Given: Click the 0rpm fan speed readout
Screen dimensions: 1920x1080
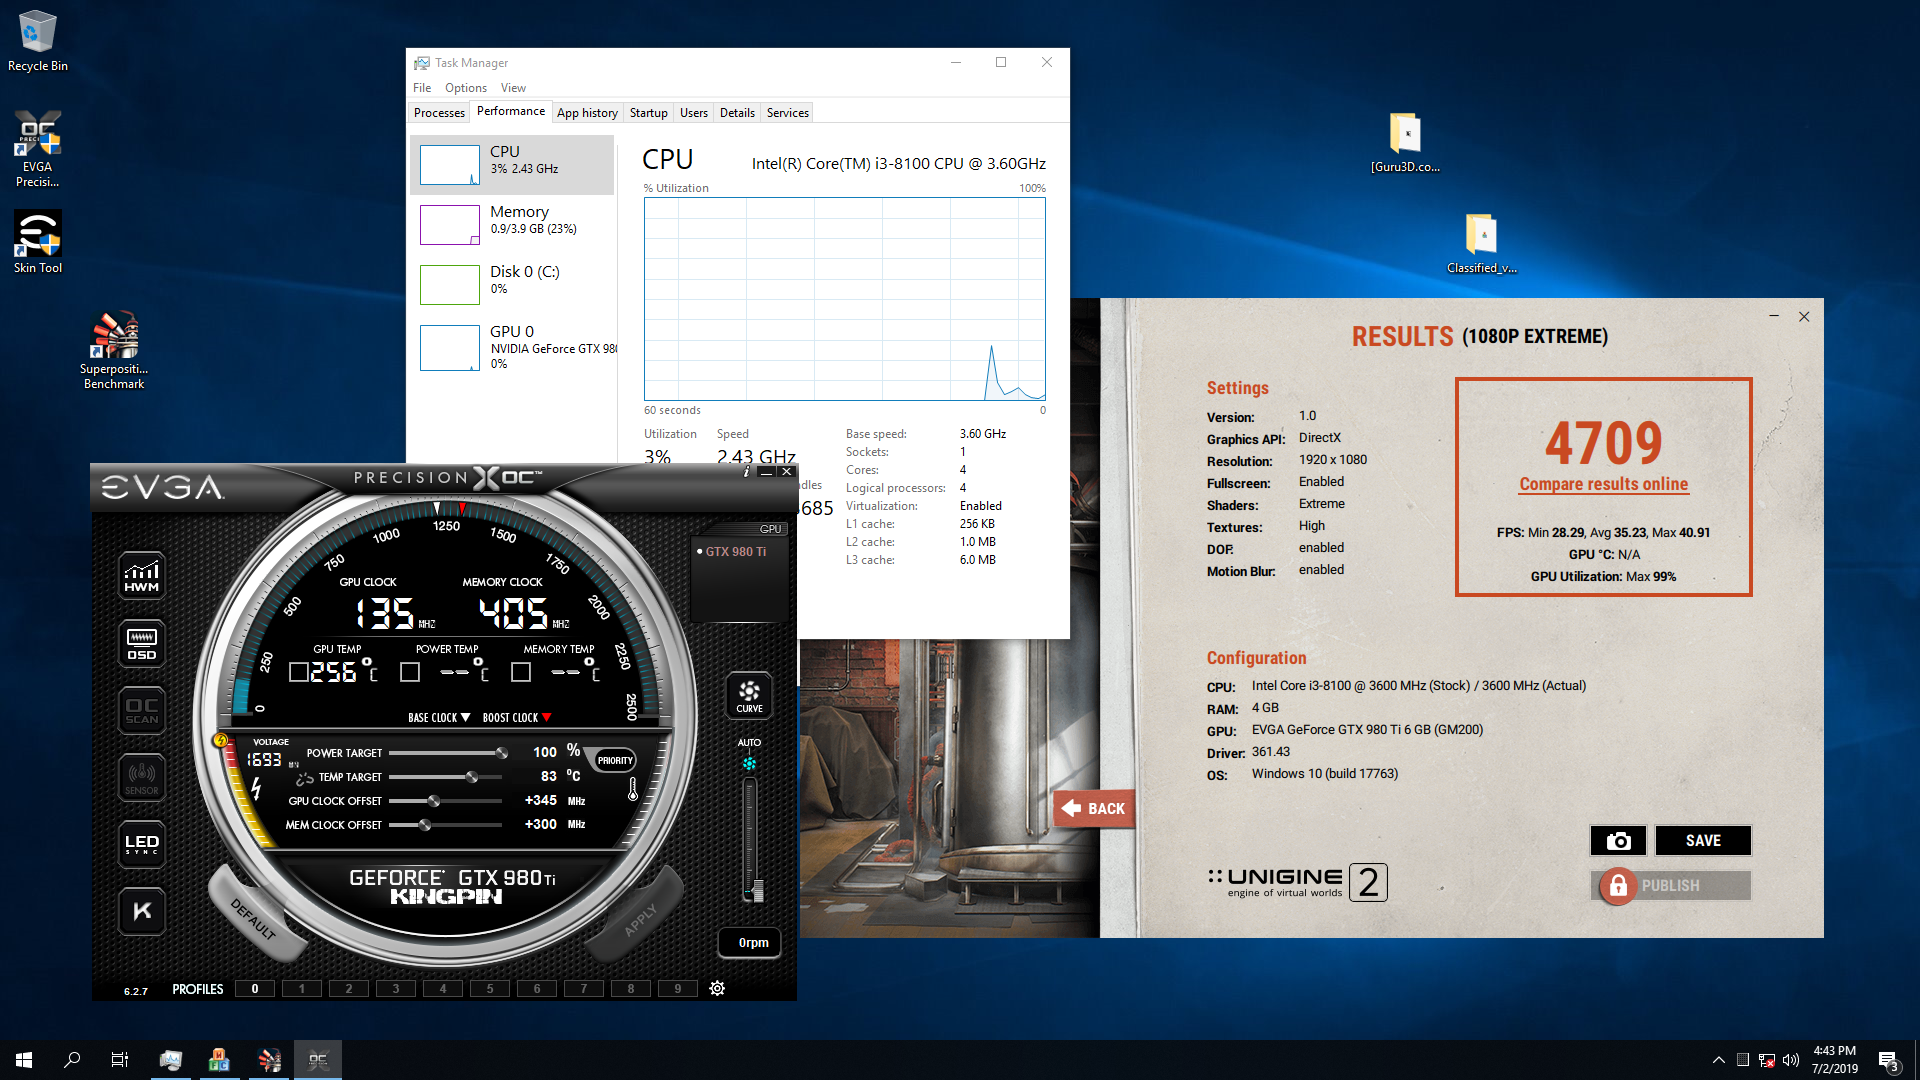Looking at the screenshot, I should pos(750,943).
